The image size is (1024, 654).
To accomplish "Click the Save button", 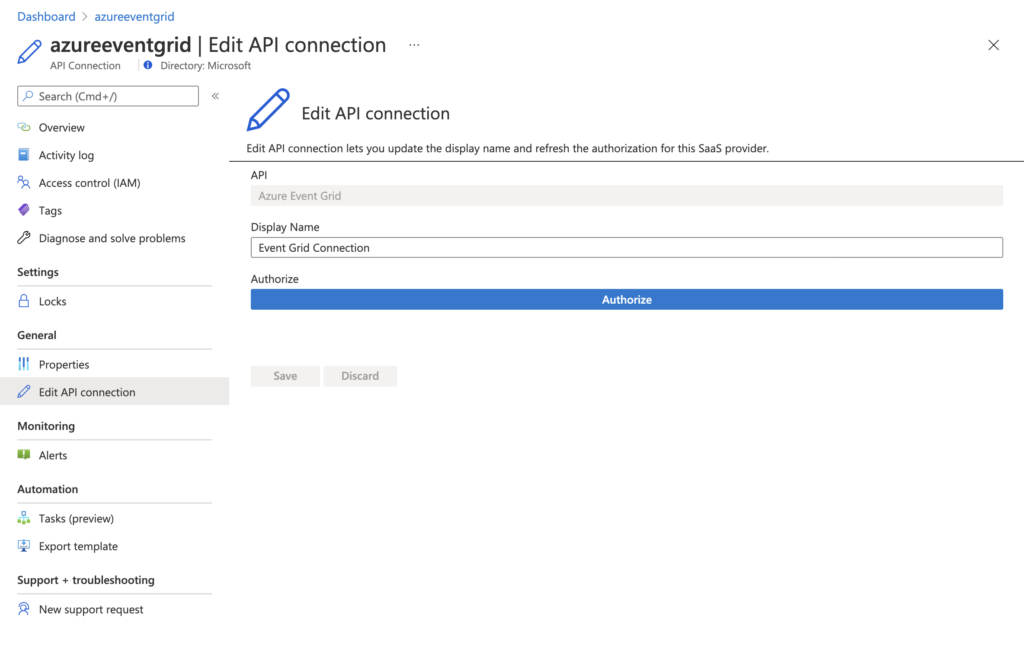I will coord(285,376).
